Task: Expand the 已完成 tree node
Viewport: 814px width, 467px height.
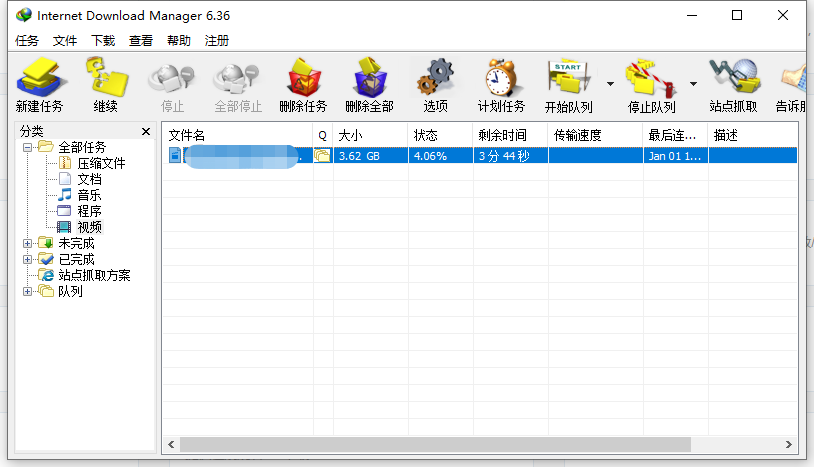Action: [28, 259]
